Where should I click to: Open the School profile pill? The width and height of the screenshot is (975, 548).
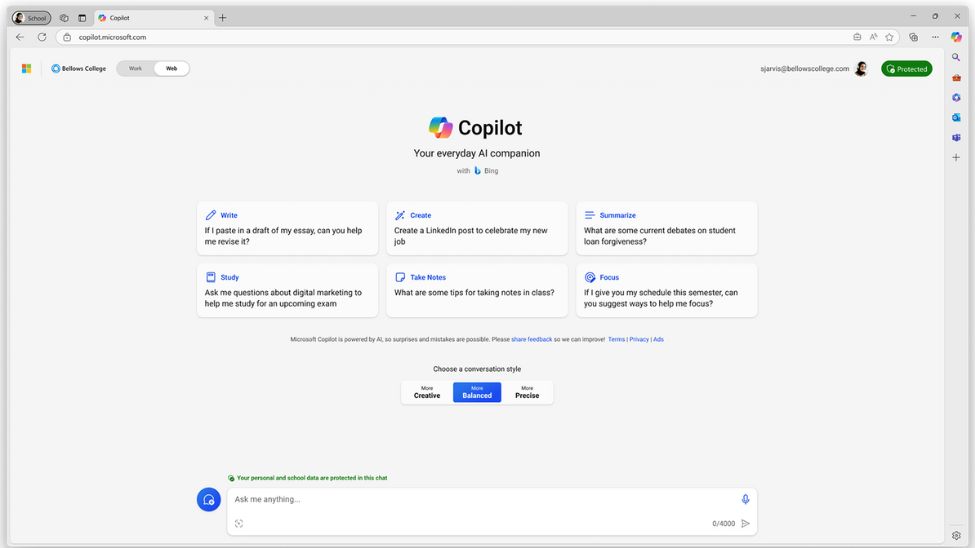[x=31, y=18]
